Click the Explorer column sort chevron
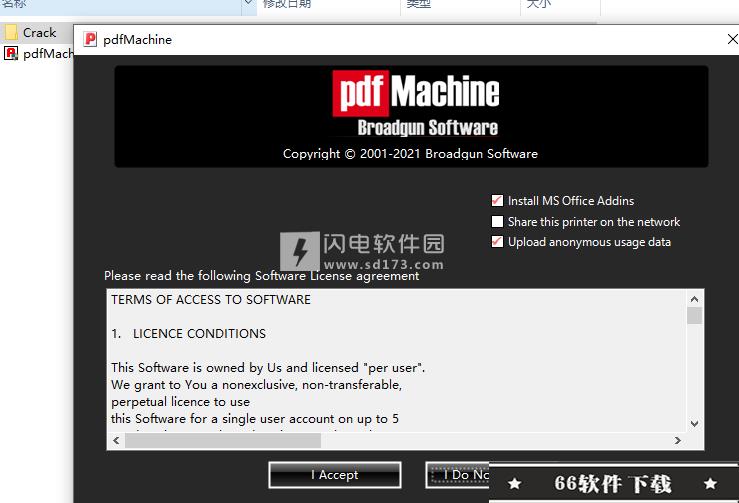Image resolution: width=739 pixels, height=503 pixels. pos(248,3)
